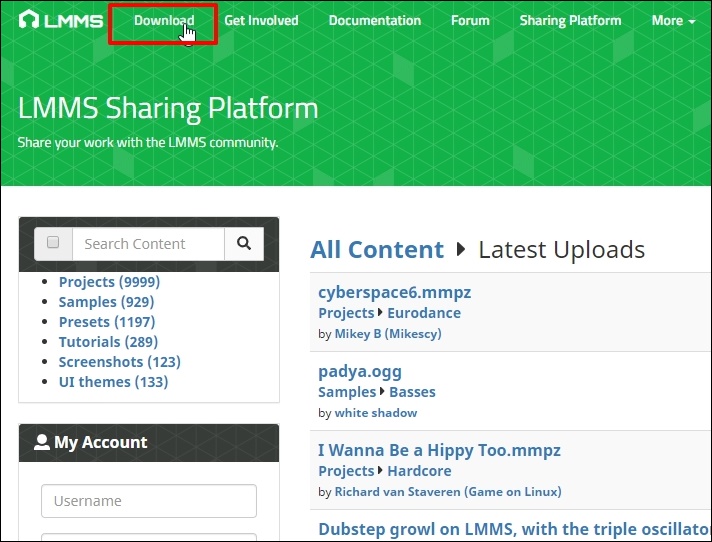The image size is (712, 542).
Task: Open cyberspace6.mmpz upload
Action: 395,292
